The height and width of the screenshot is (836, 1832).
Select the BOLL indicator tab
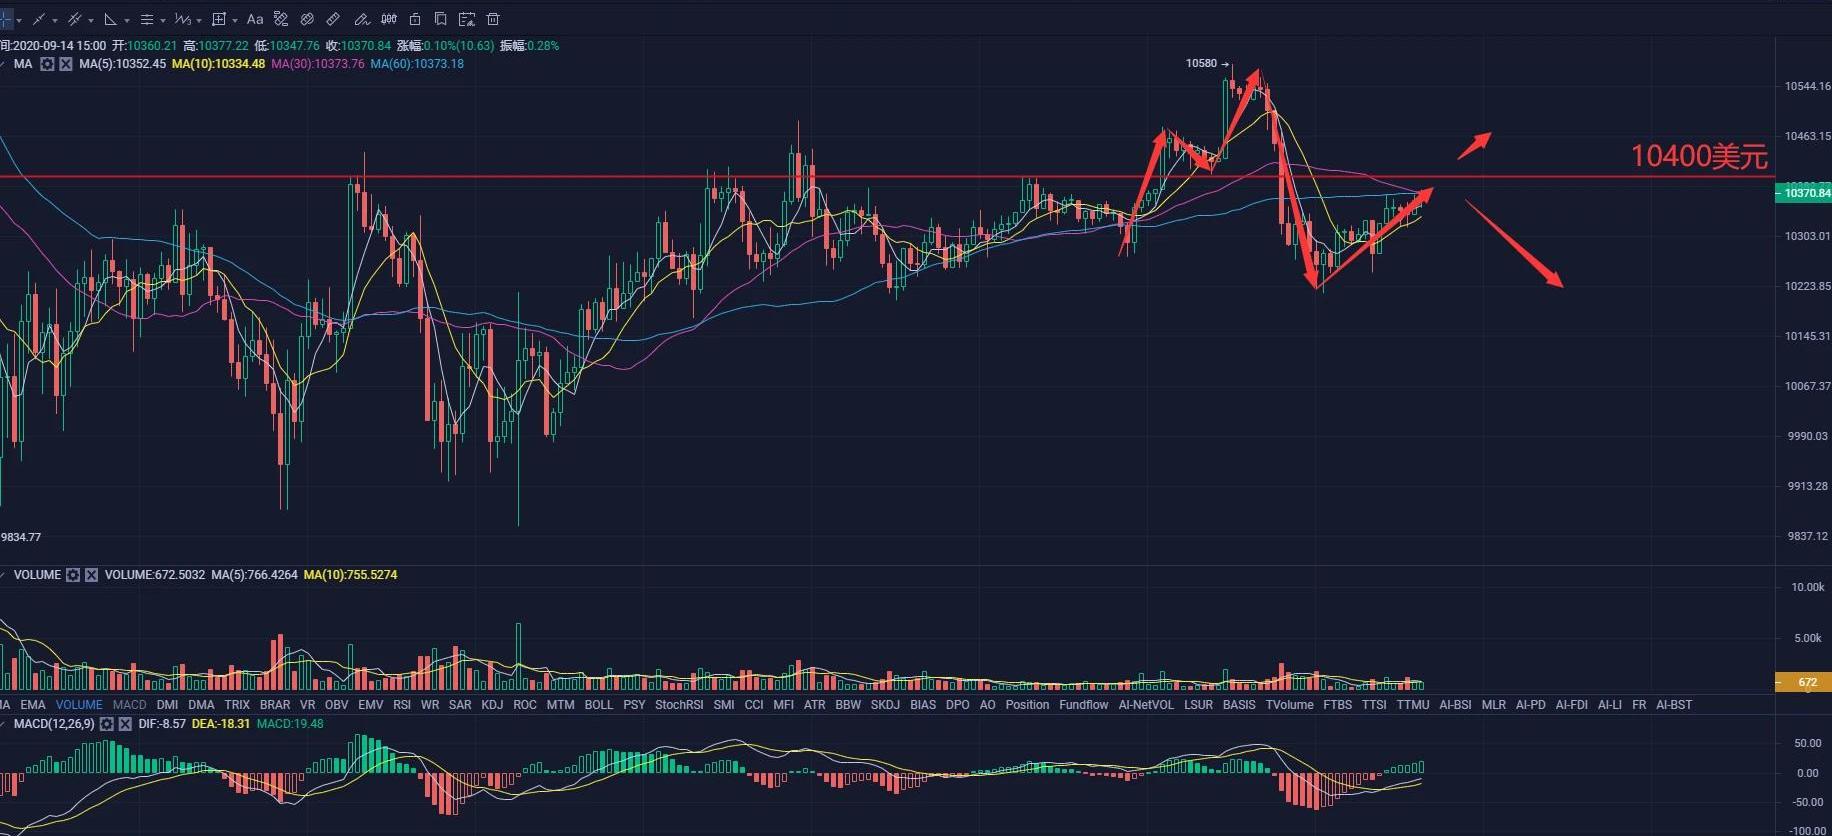tap(598, 705)
